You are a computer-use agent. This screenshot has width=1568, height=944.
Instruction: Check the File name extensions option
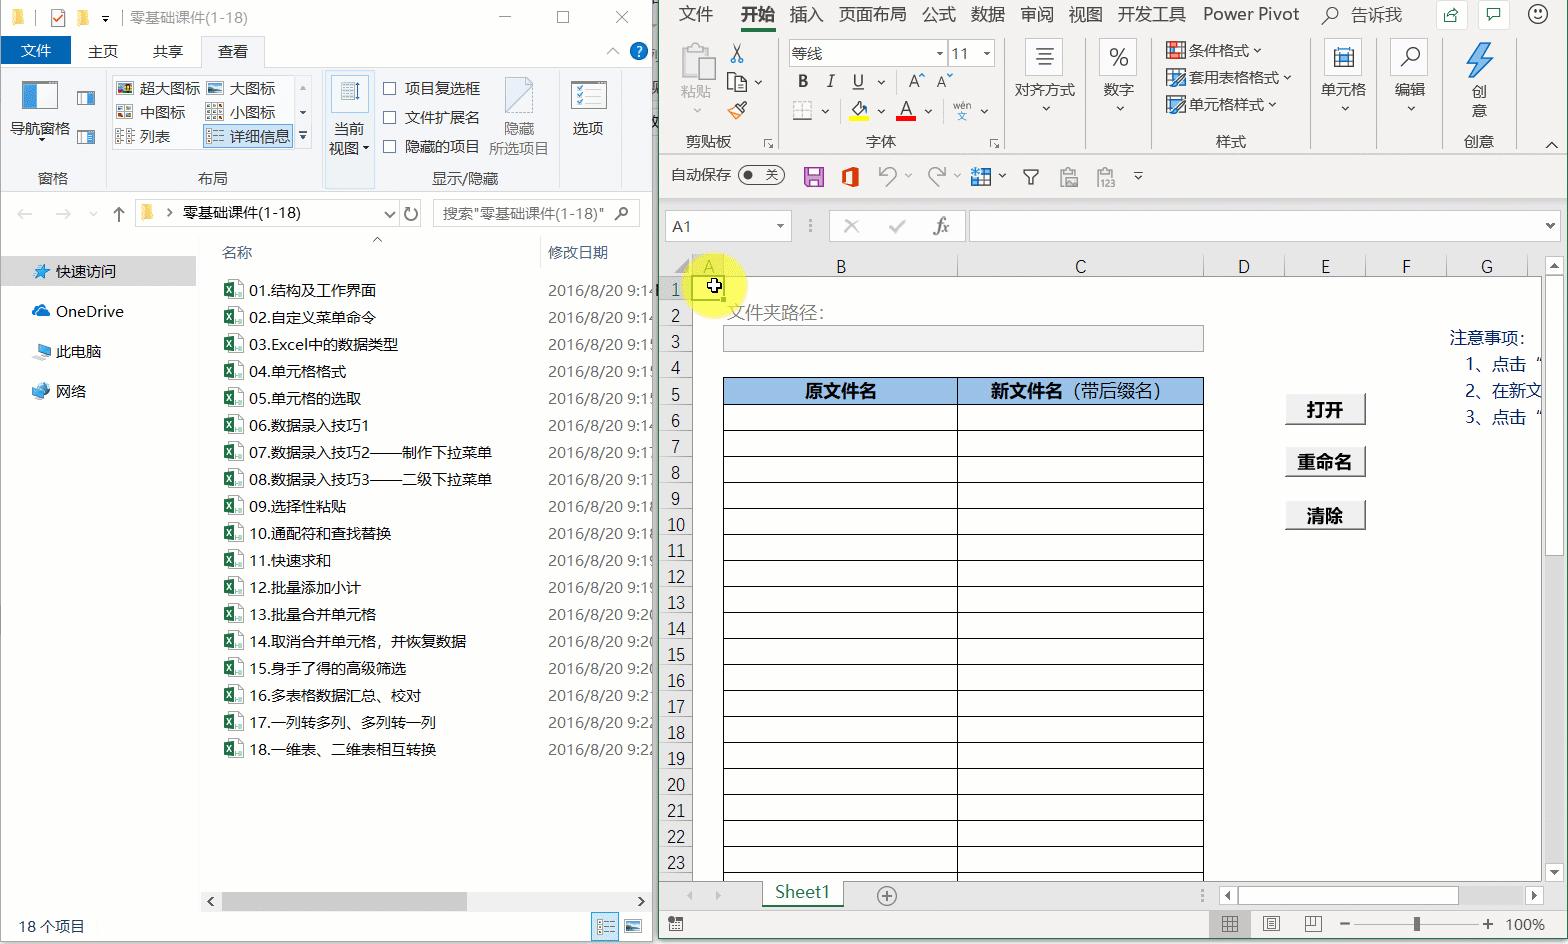point(391,118)
